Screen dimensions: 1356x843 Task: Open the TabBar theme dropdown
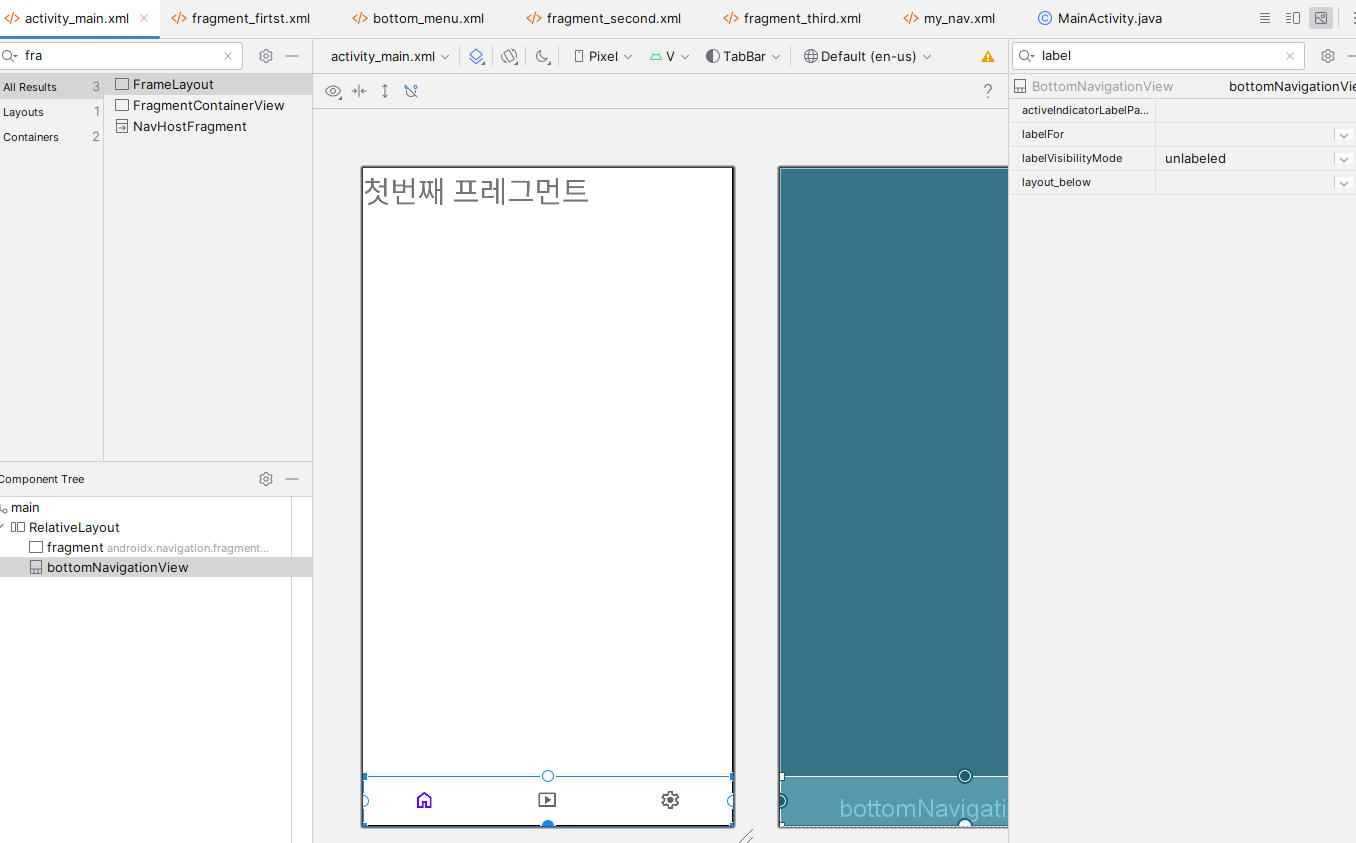(743, 56)
